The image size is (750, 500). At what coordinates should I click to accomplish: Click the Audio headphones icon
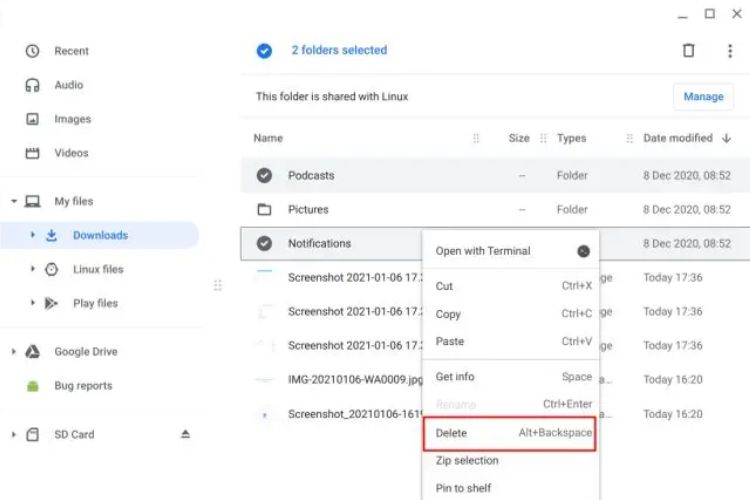[x=32, y=85]
